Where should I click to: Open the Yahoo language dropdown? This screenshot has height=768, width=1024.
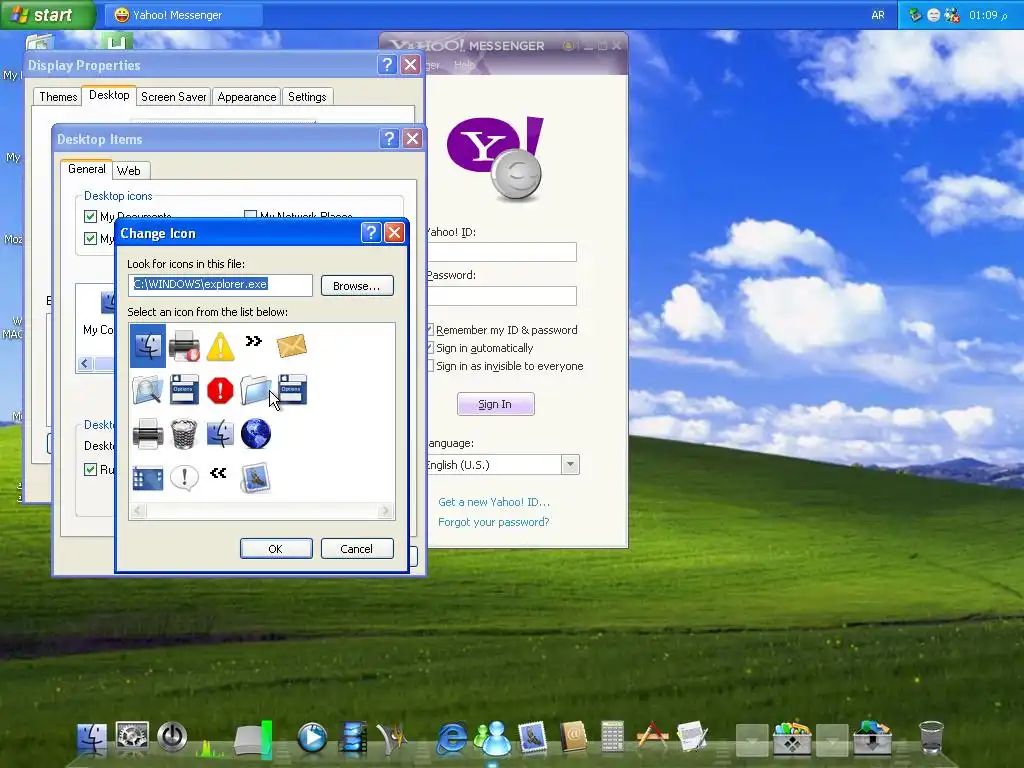(570, 465)
